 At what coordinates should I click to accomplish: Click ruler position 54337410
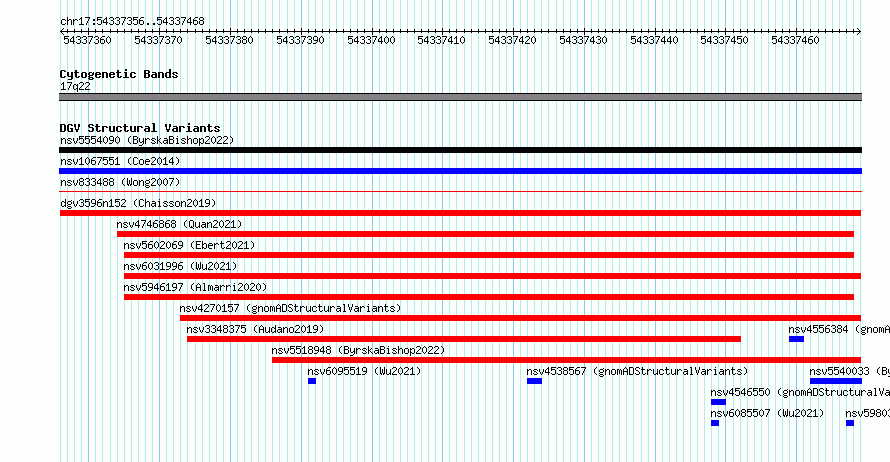442,40
